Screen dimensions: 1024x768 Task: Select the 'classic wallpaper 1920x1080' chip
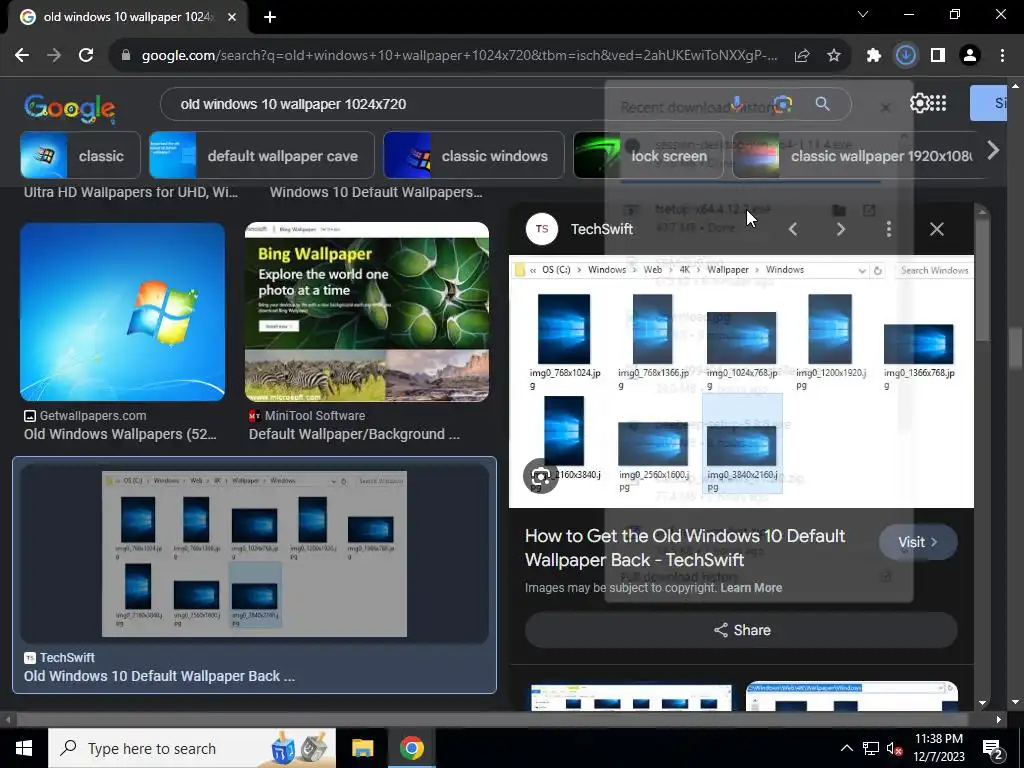[x=856, y=155]
